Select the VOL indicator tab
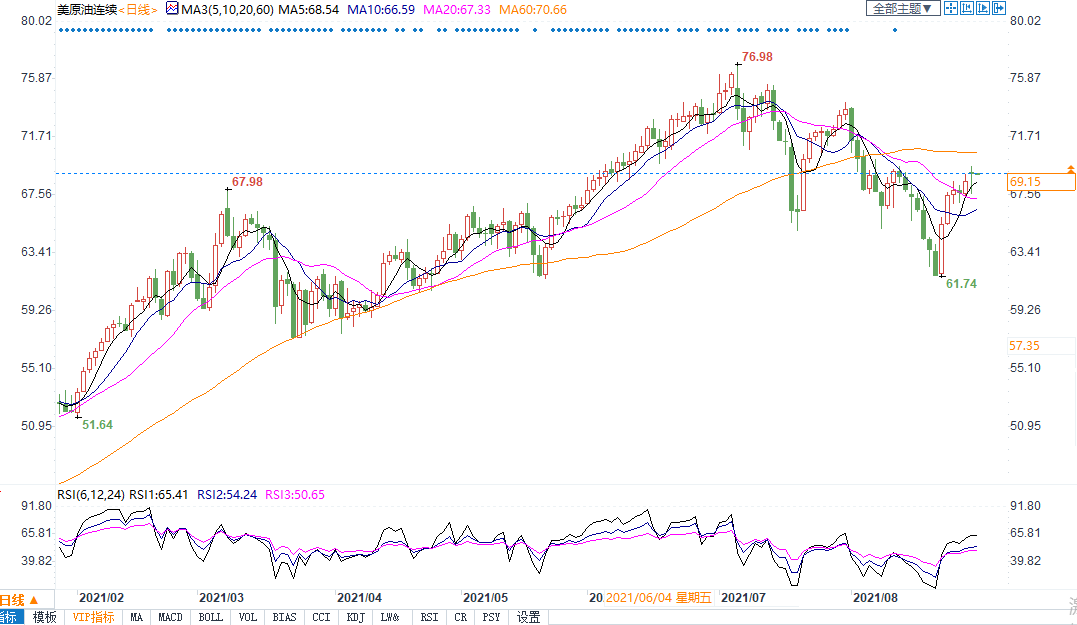This screenshot has width=1077, height=625. [x=249, y=617]
